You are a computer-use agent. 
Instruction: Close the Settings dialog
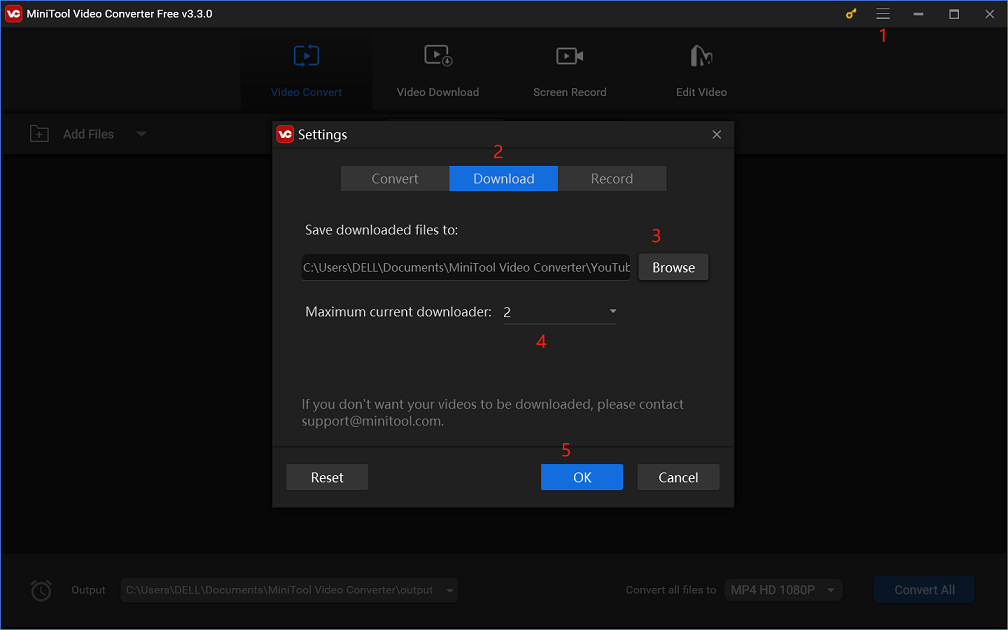(717, 134)
